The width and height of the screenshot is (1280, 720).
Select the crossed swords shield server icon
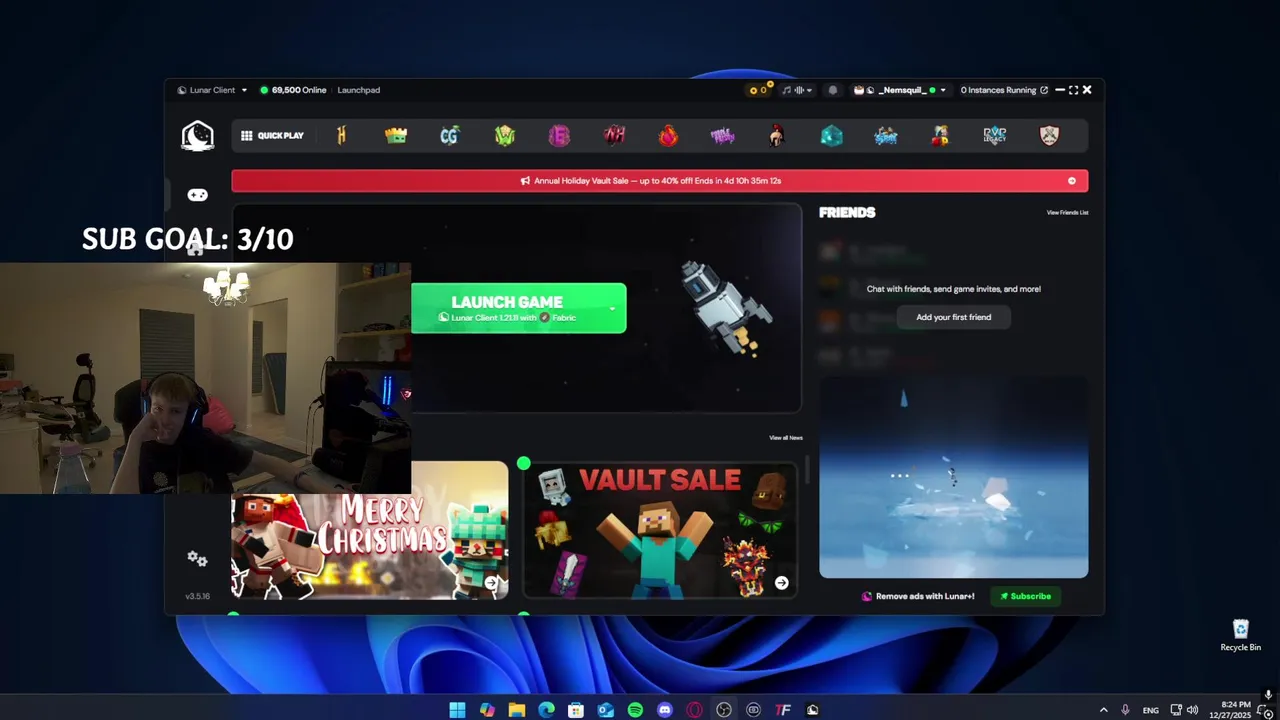click(x=1049, y=136)
